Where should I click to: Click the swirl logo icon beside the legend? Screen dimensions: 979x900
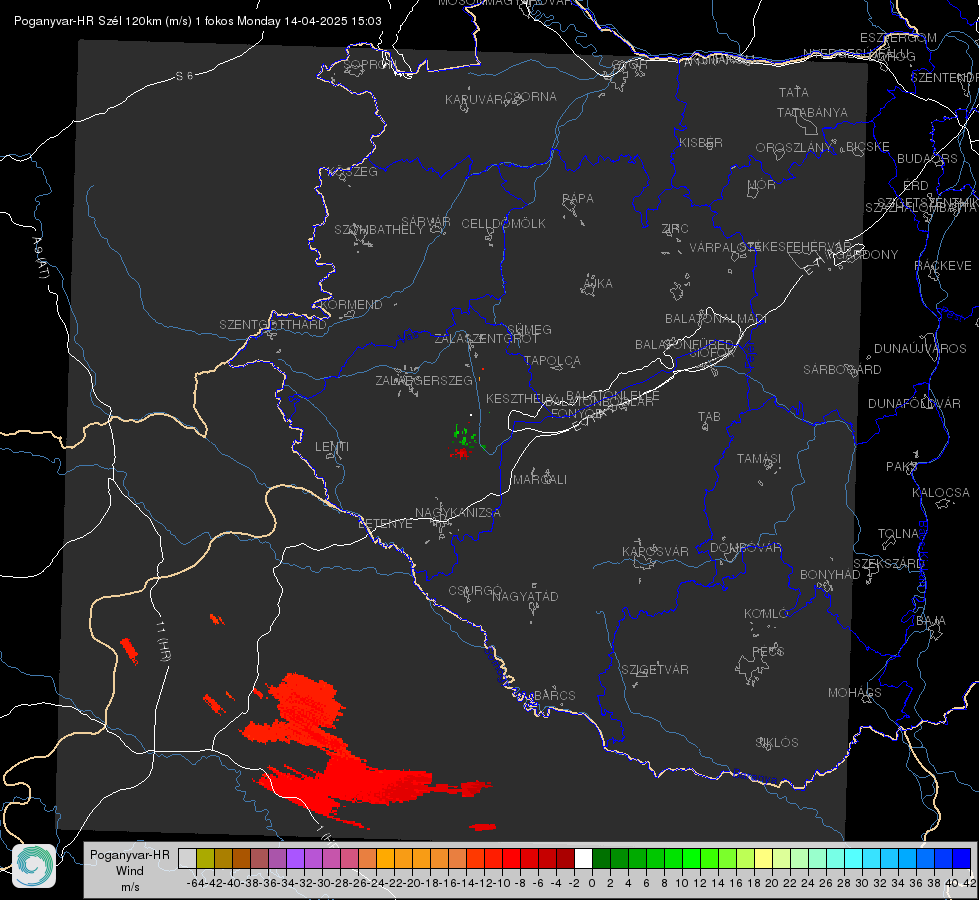point(34,865)
